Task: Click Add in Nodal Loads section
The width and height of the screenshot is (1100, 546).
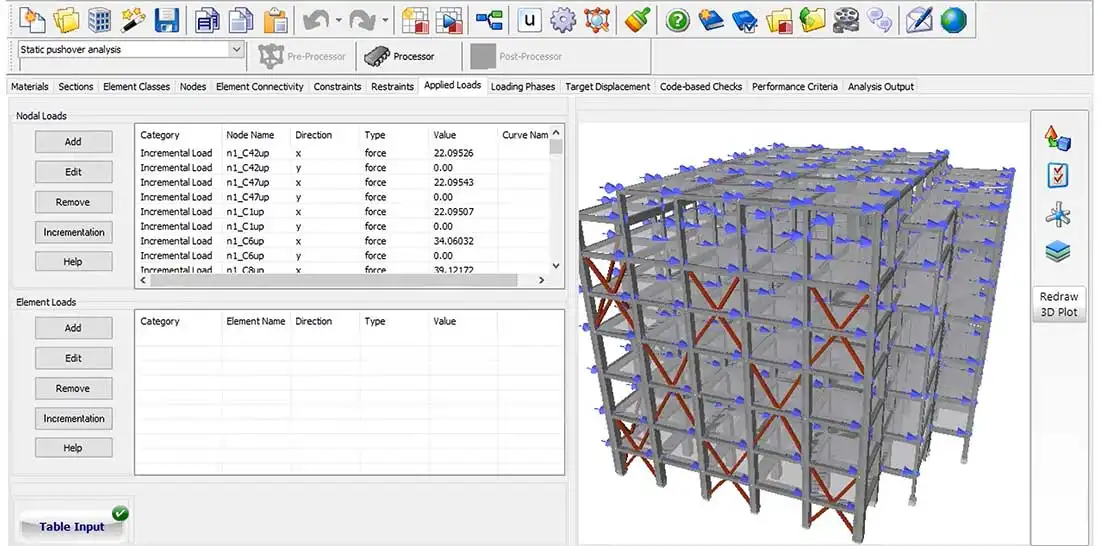Action: (73, 142)
